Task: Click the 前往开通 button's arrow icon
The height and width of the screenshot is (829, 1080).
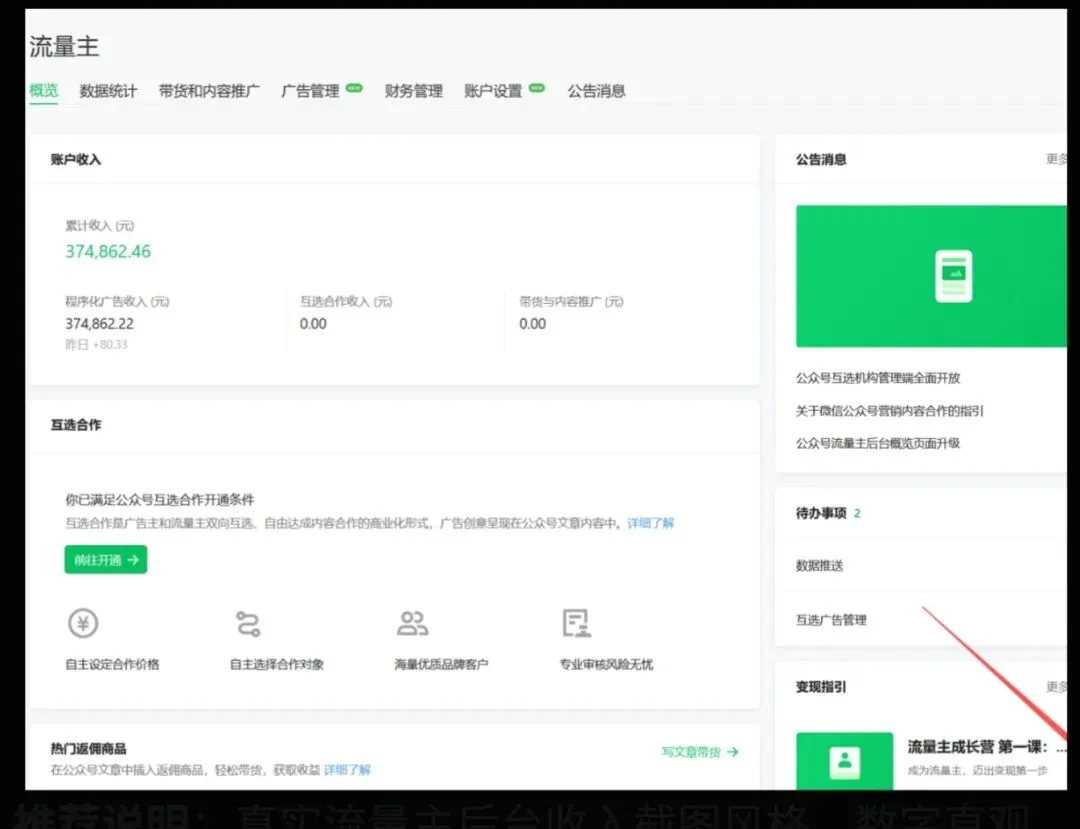Action: (x=133, y=560)
